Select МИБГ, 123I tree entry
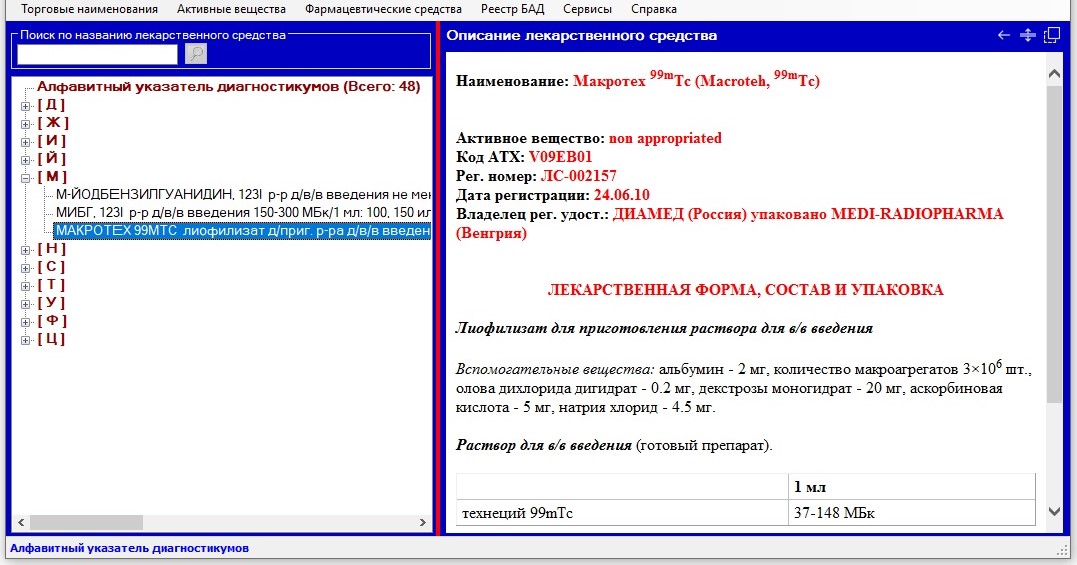The height and width of the screenshot is (565, 1077). (x=243, y=213)
